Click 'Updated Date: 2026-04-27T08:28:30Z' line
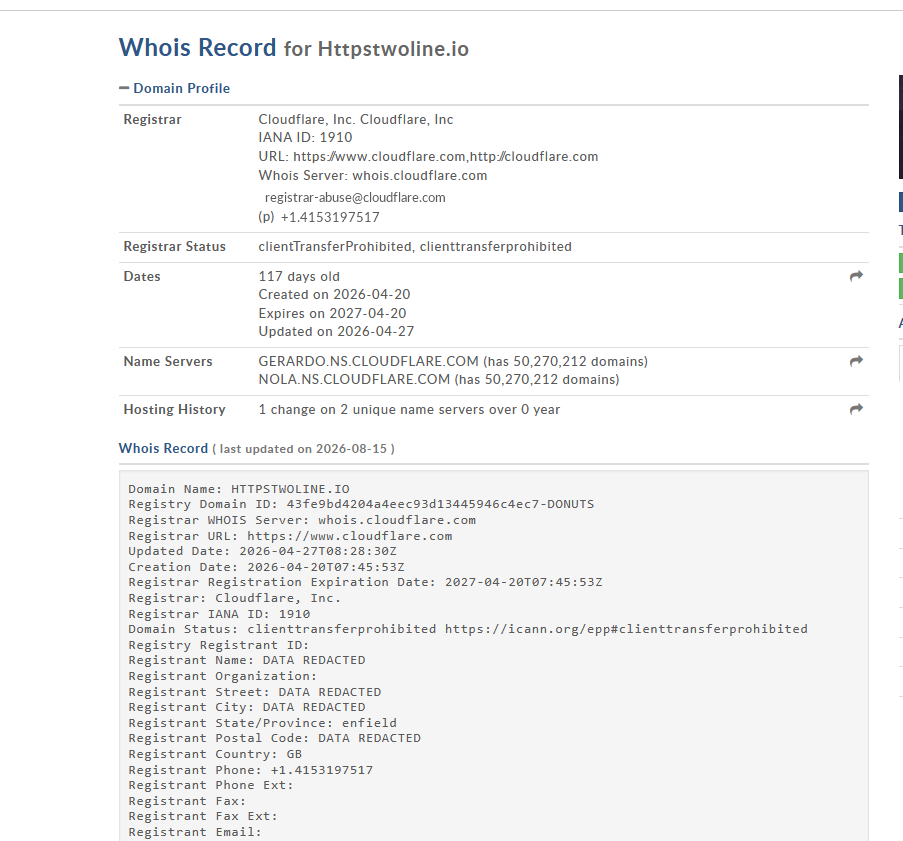This screenshot has width=903, height=841. click(262, 551)
